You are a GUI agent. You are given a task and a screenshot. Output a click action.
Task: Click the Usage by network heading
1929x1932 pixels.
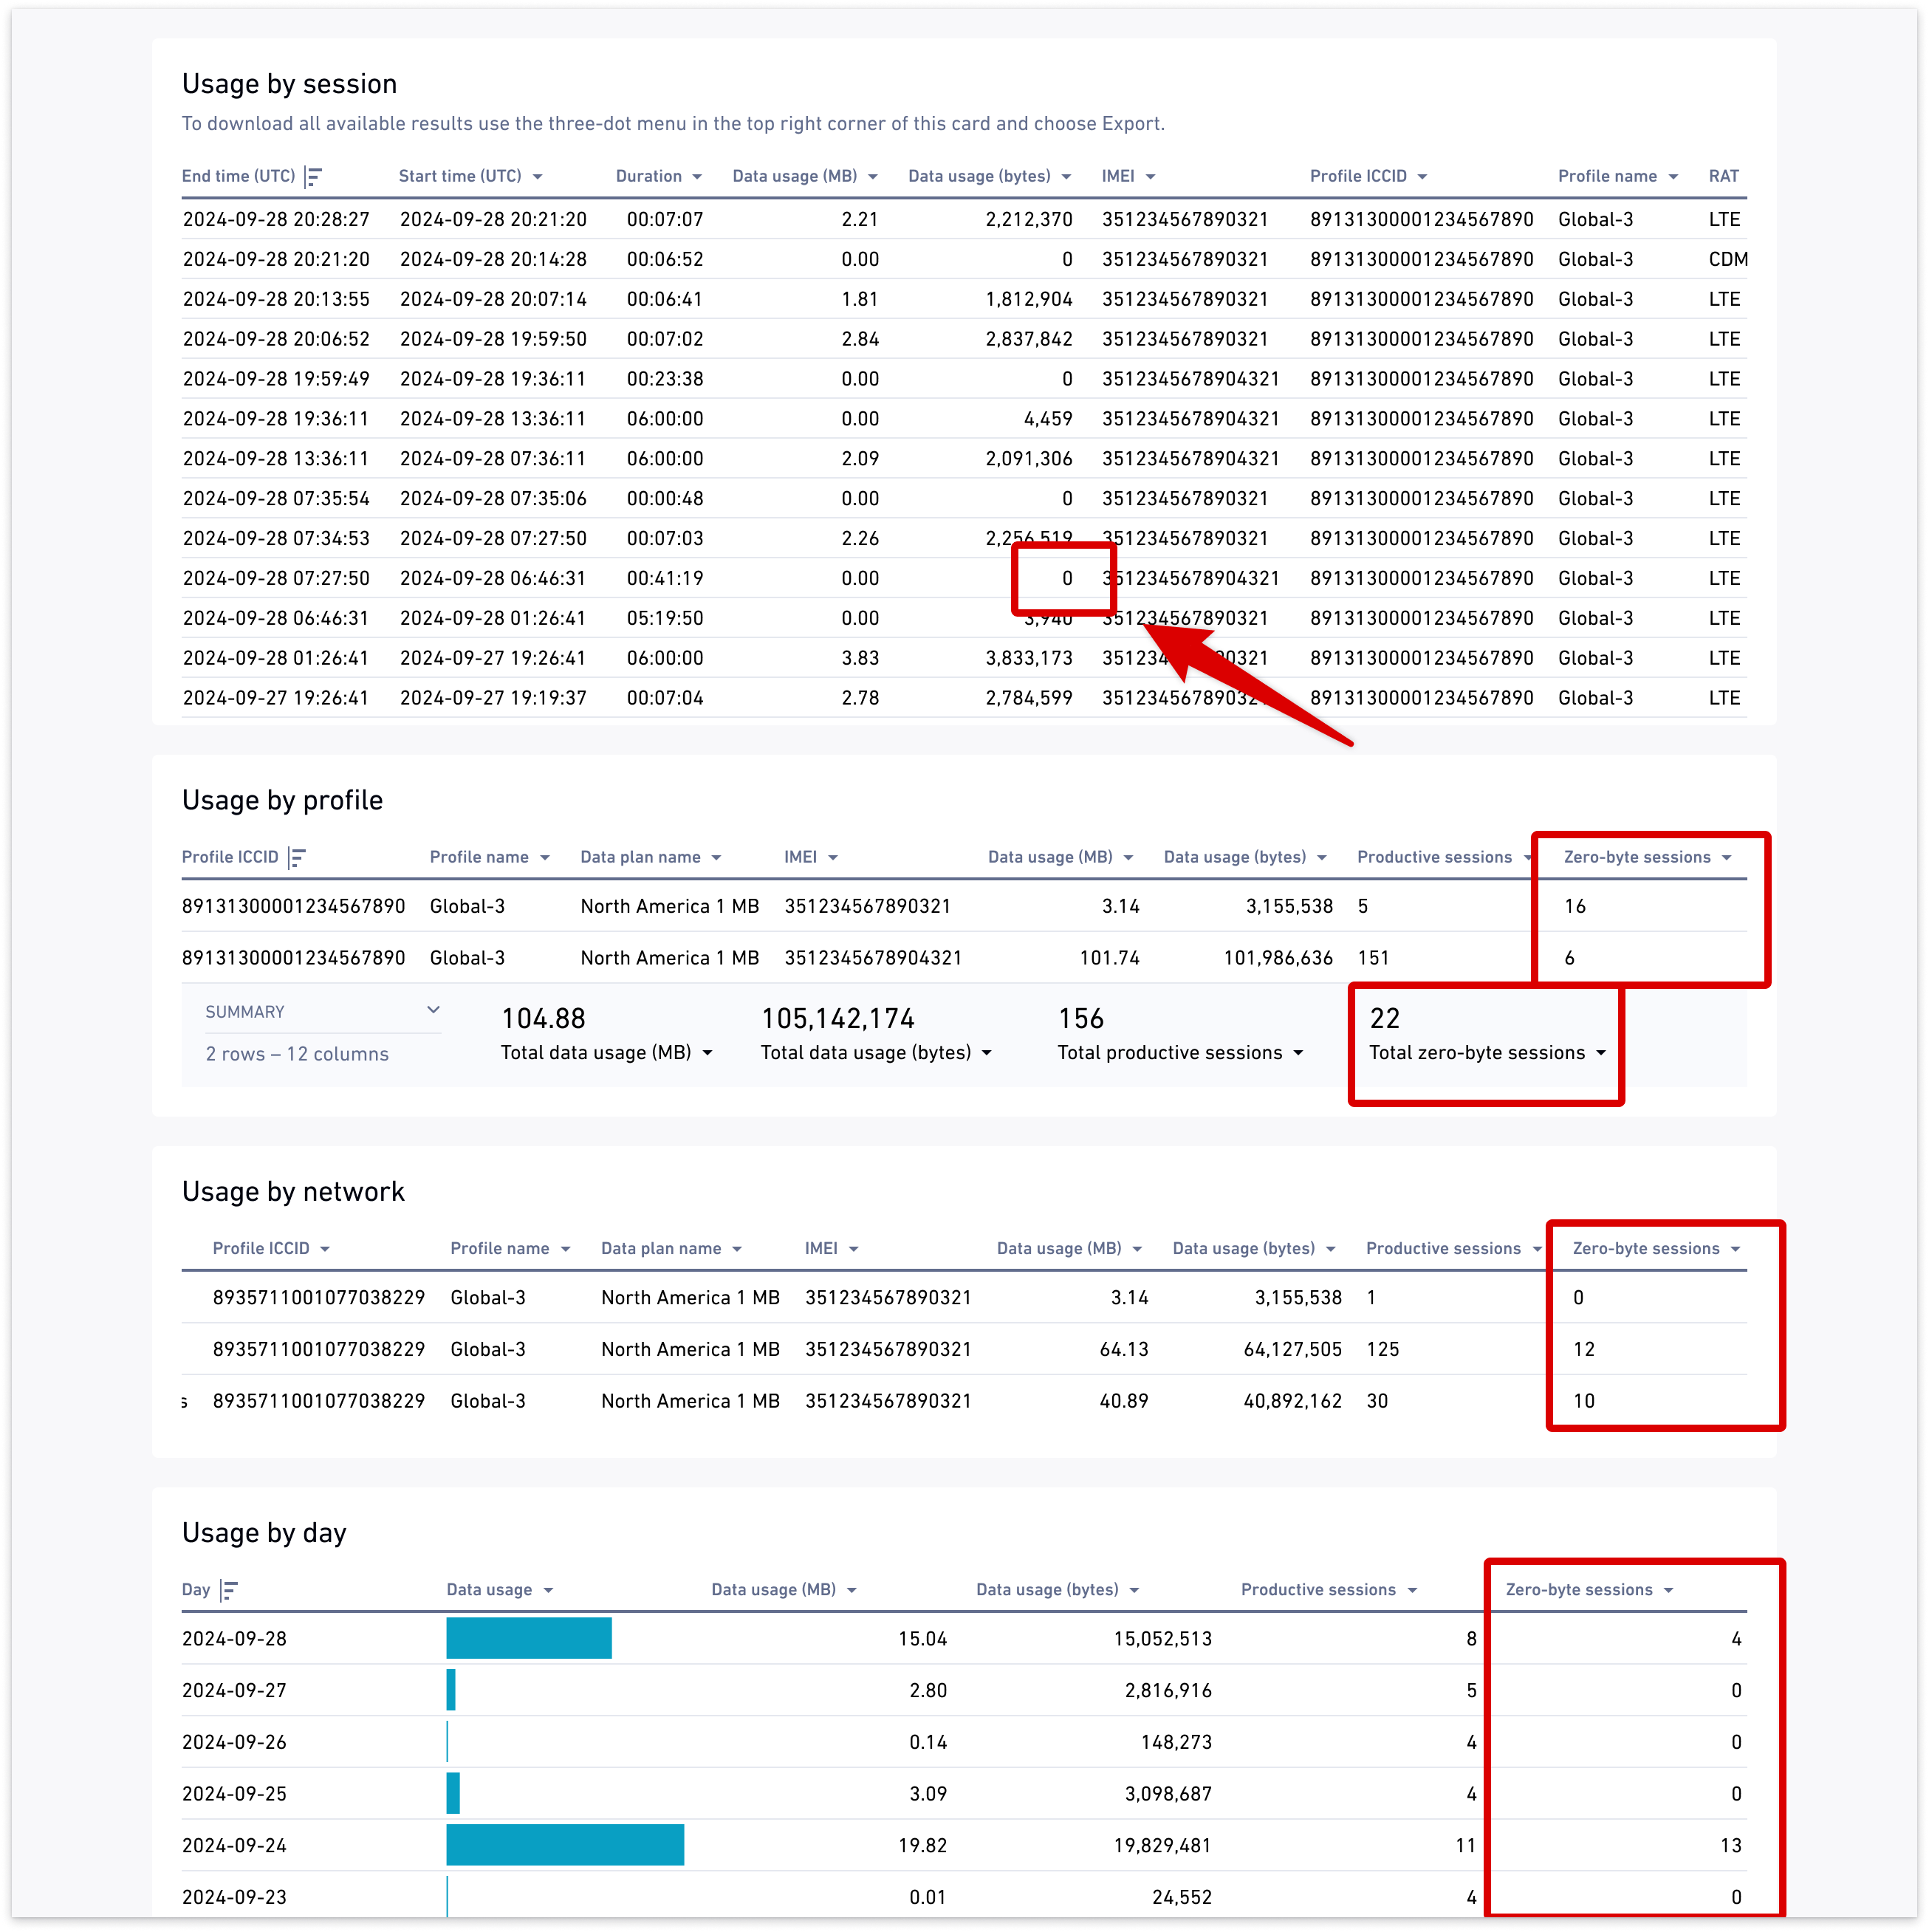point(293,1192)
